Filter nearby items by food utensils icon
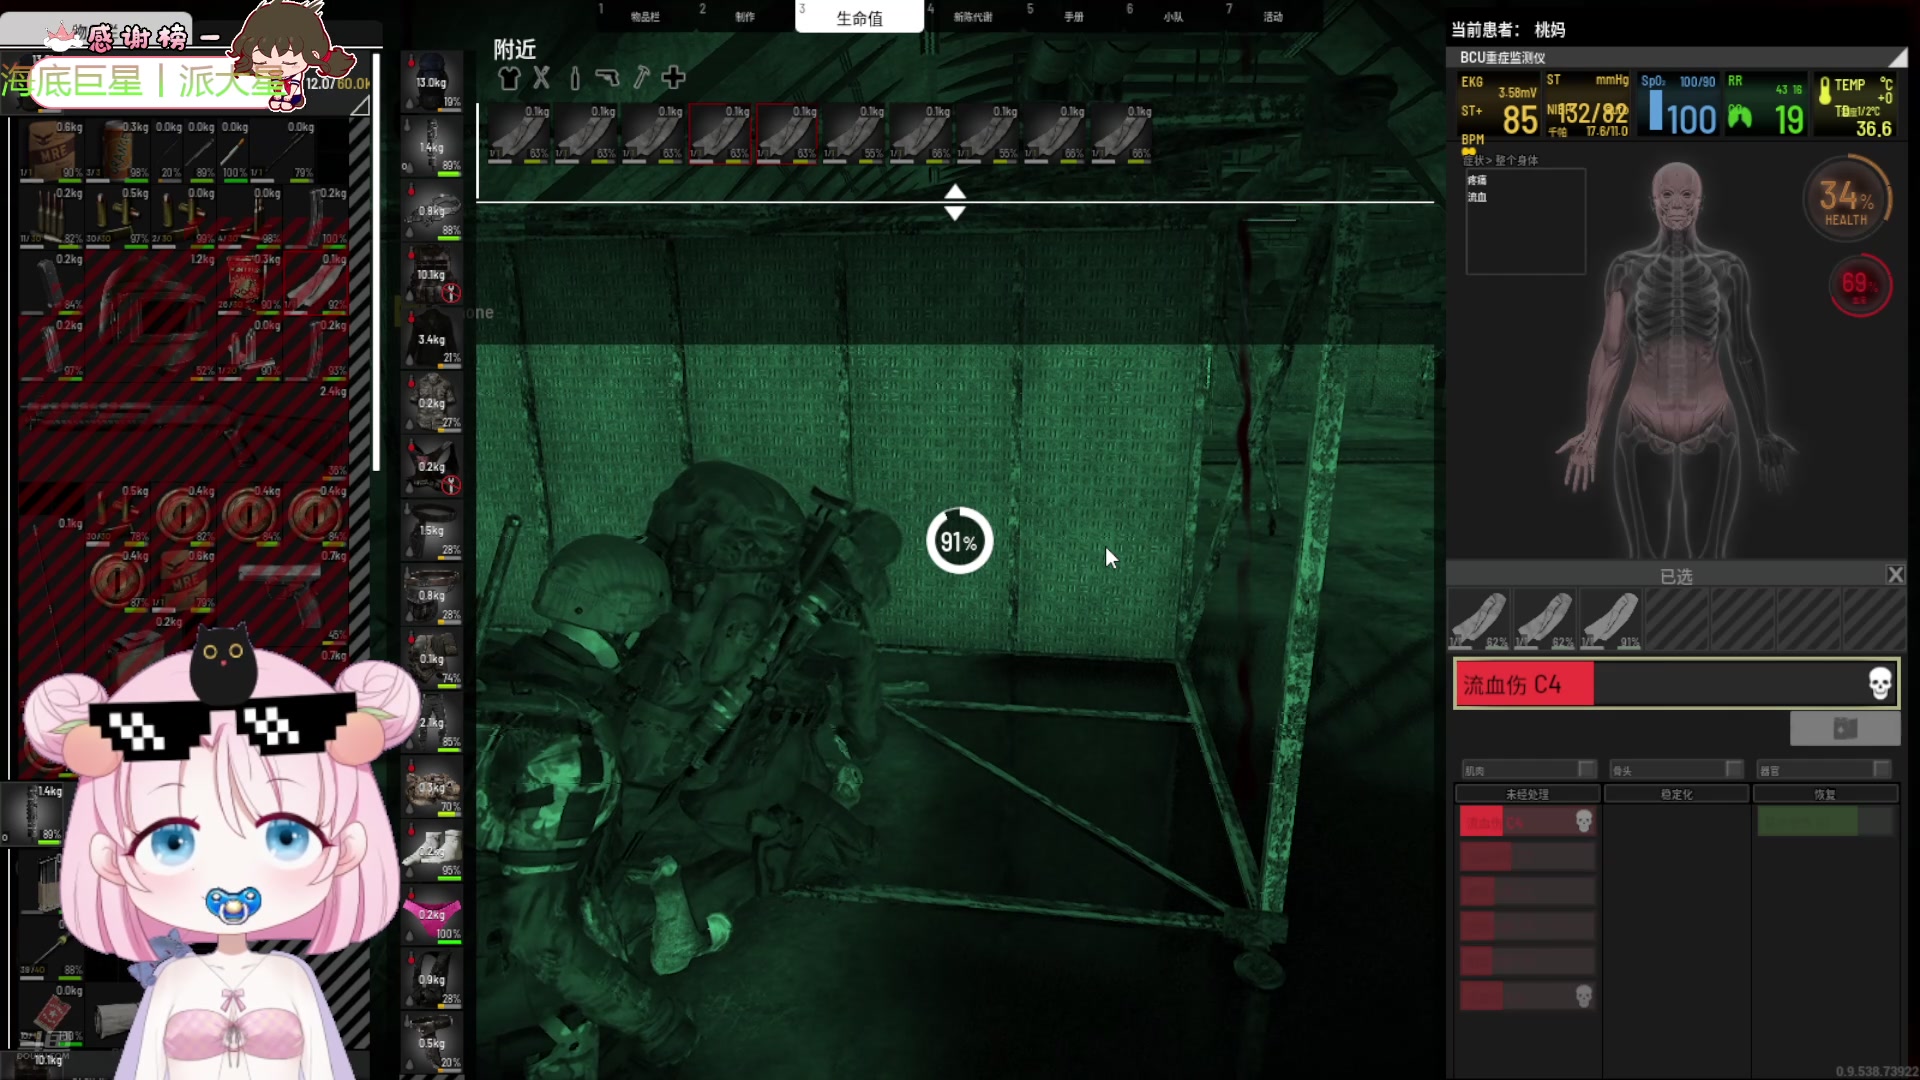 click(541, 78)
